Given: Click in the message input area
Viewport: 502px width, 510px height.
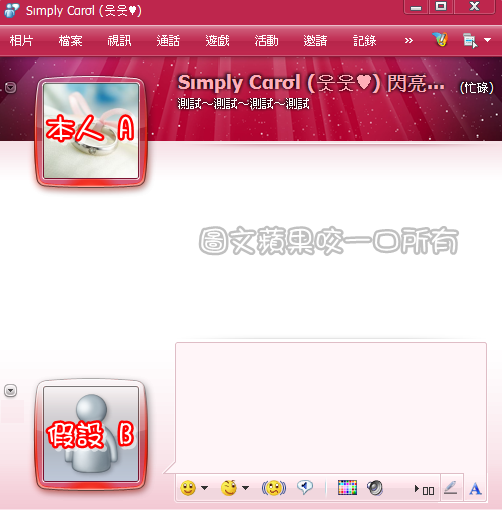Looking at the screenshot, I should [331, 407].
